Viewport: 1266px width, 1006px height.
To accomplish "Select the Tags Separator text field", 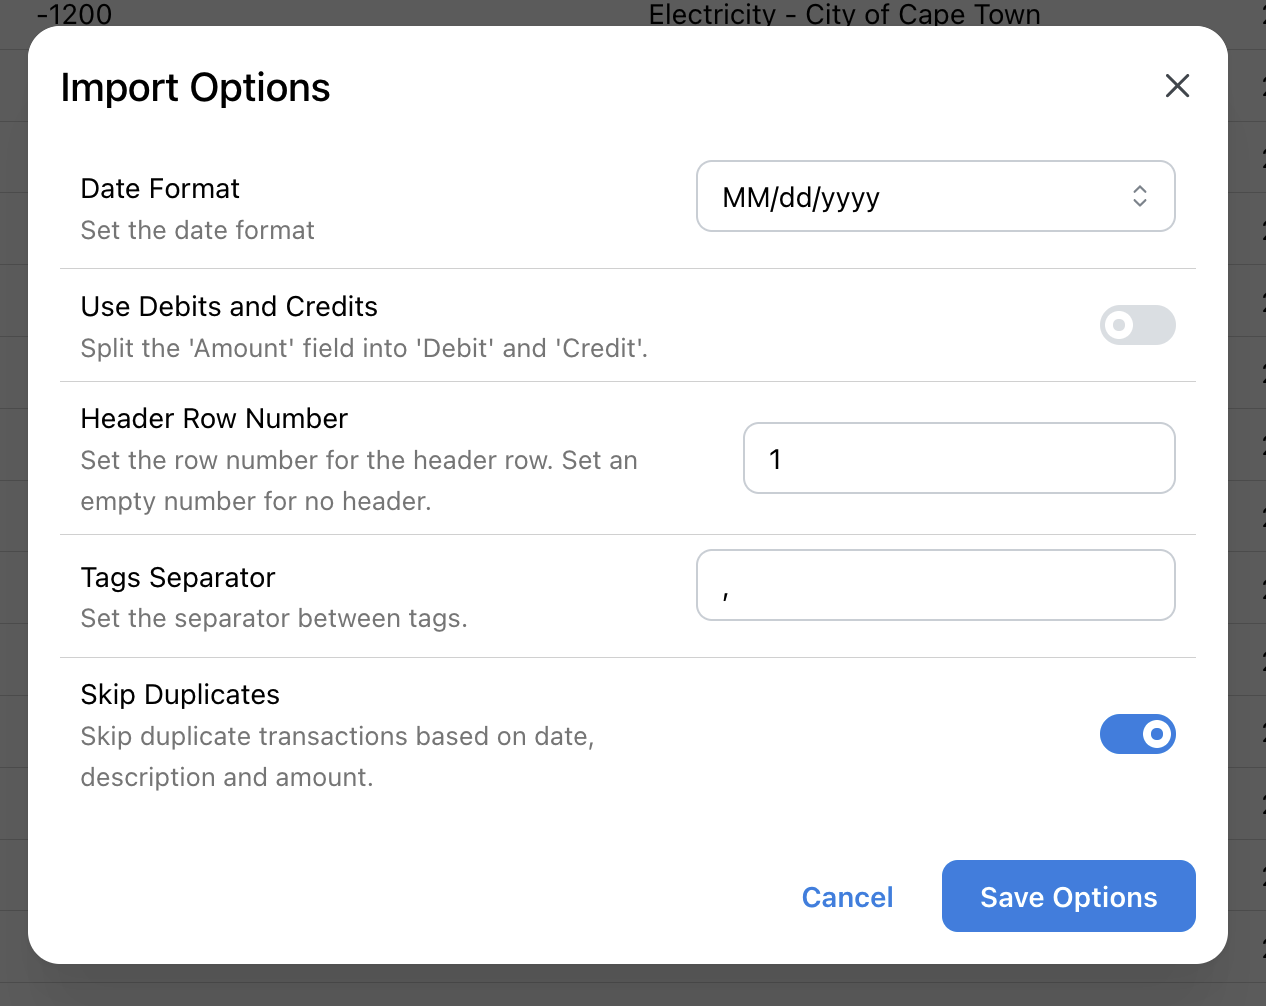I will coord(935,585).
